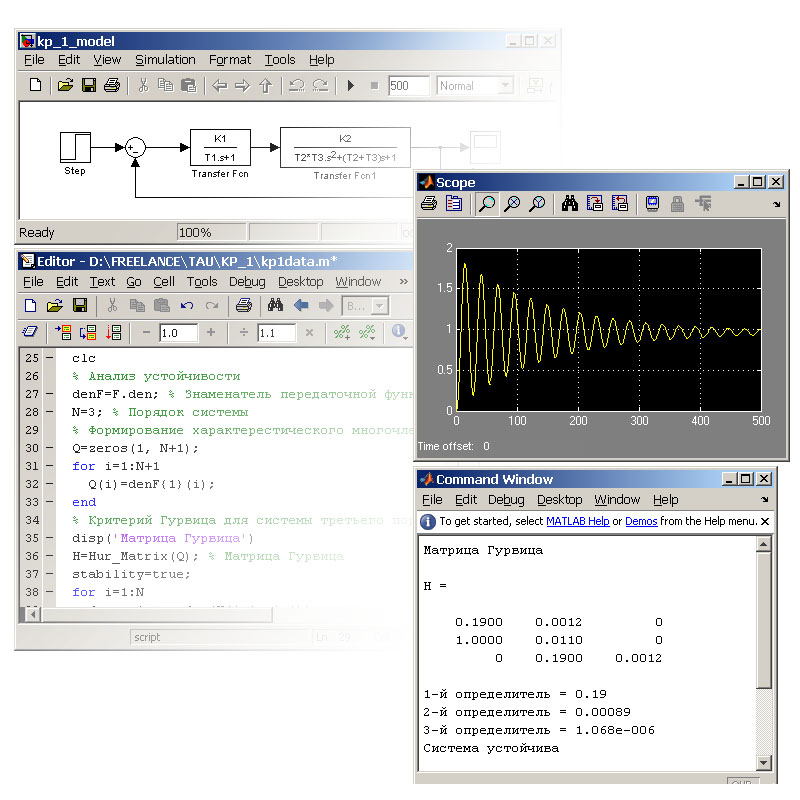
Task: Open file icon in Editor toolbar
Action: pyautogui.click(x=55, y=305)
